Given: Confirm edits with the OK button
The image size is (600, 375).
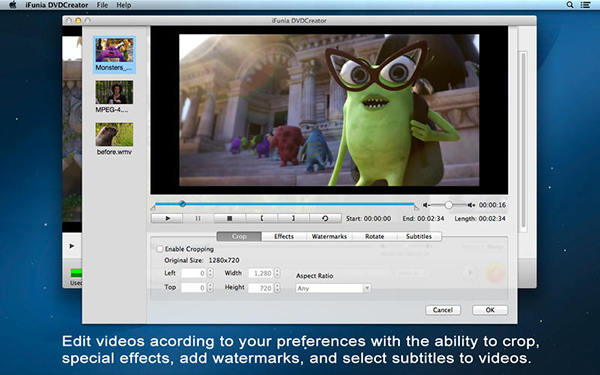Looking at the screenshot, I should [x=490, y=310].
